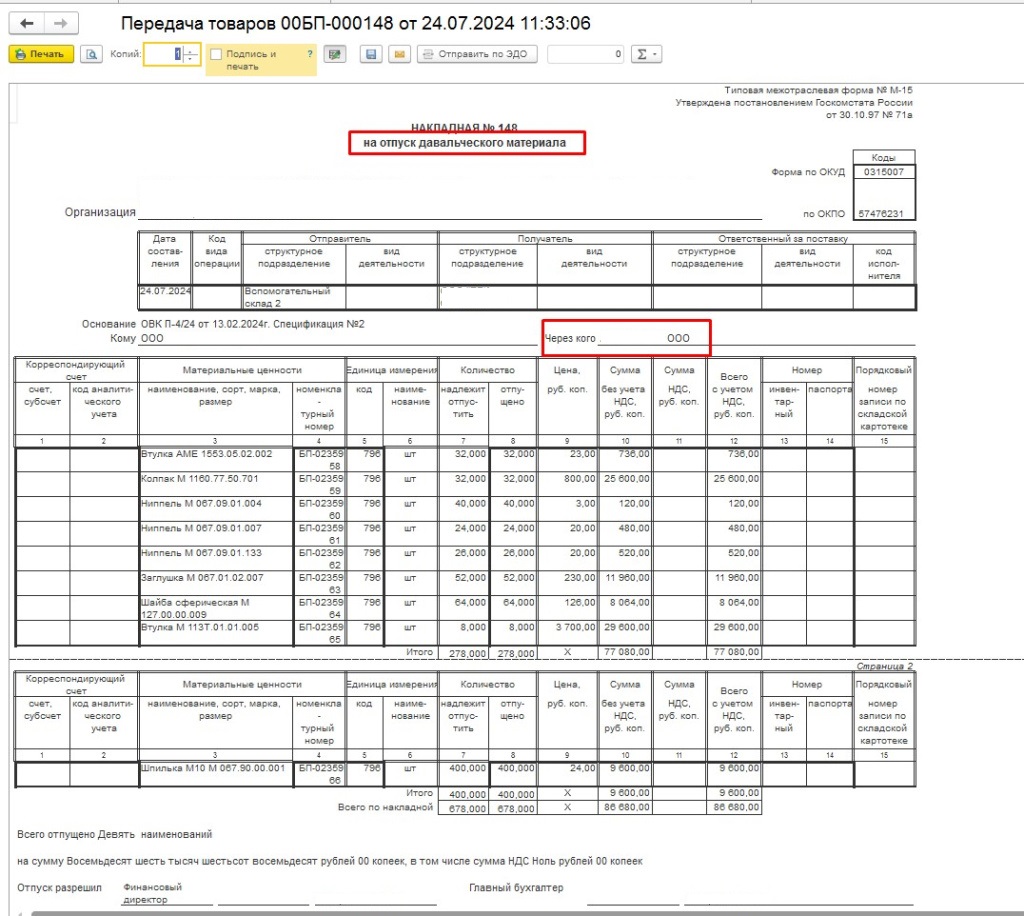Click the highlighted давальческого материала title
The image size is (1024, 916).
464,143
